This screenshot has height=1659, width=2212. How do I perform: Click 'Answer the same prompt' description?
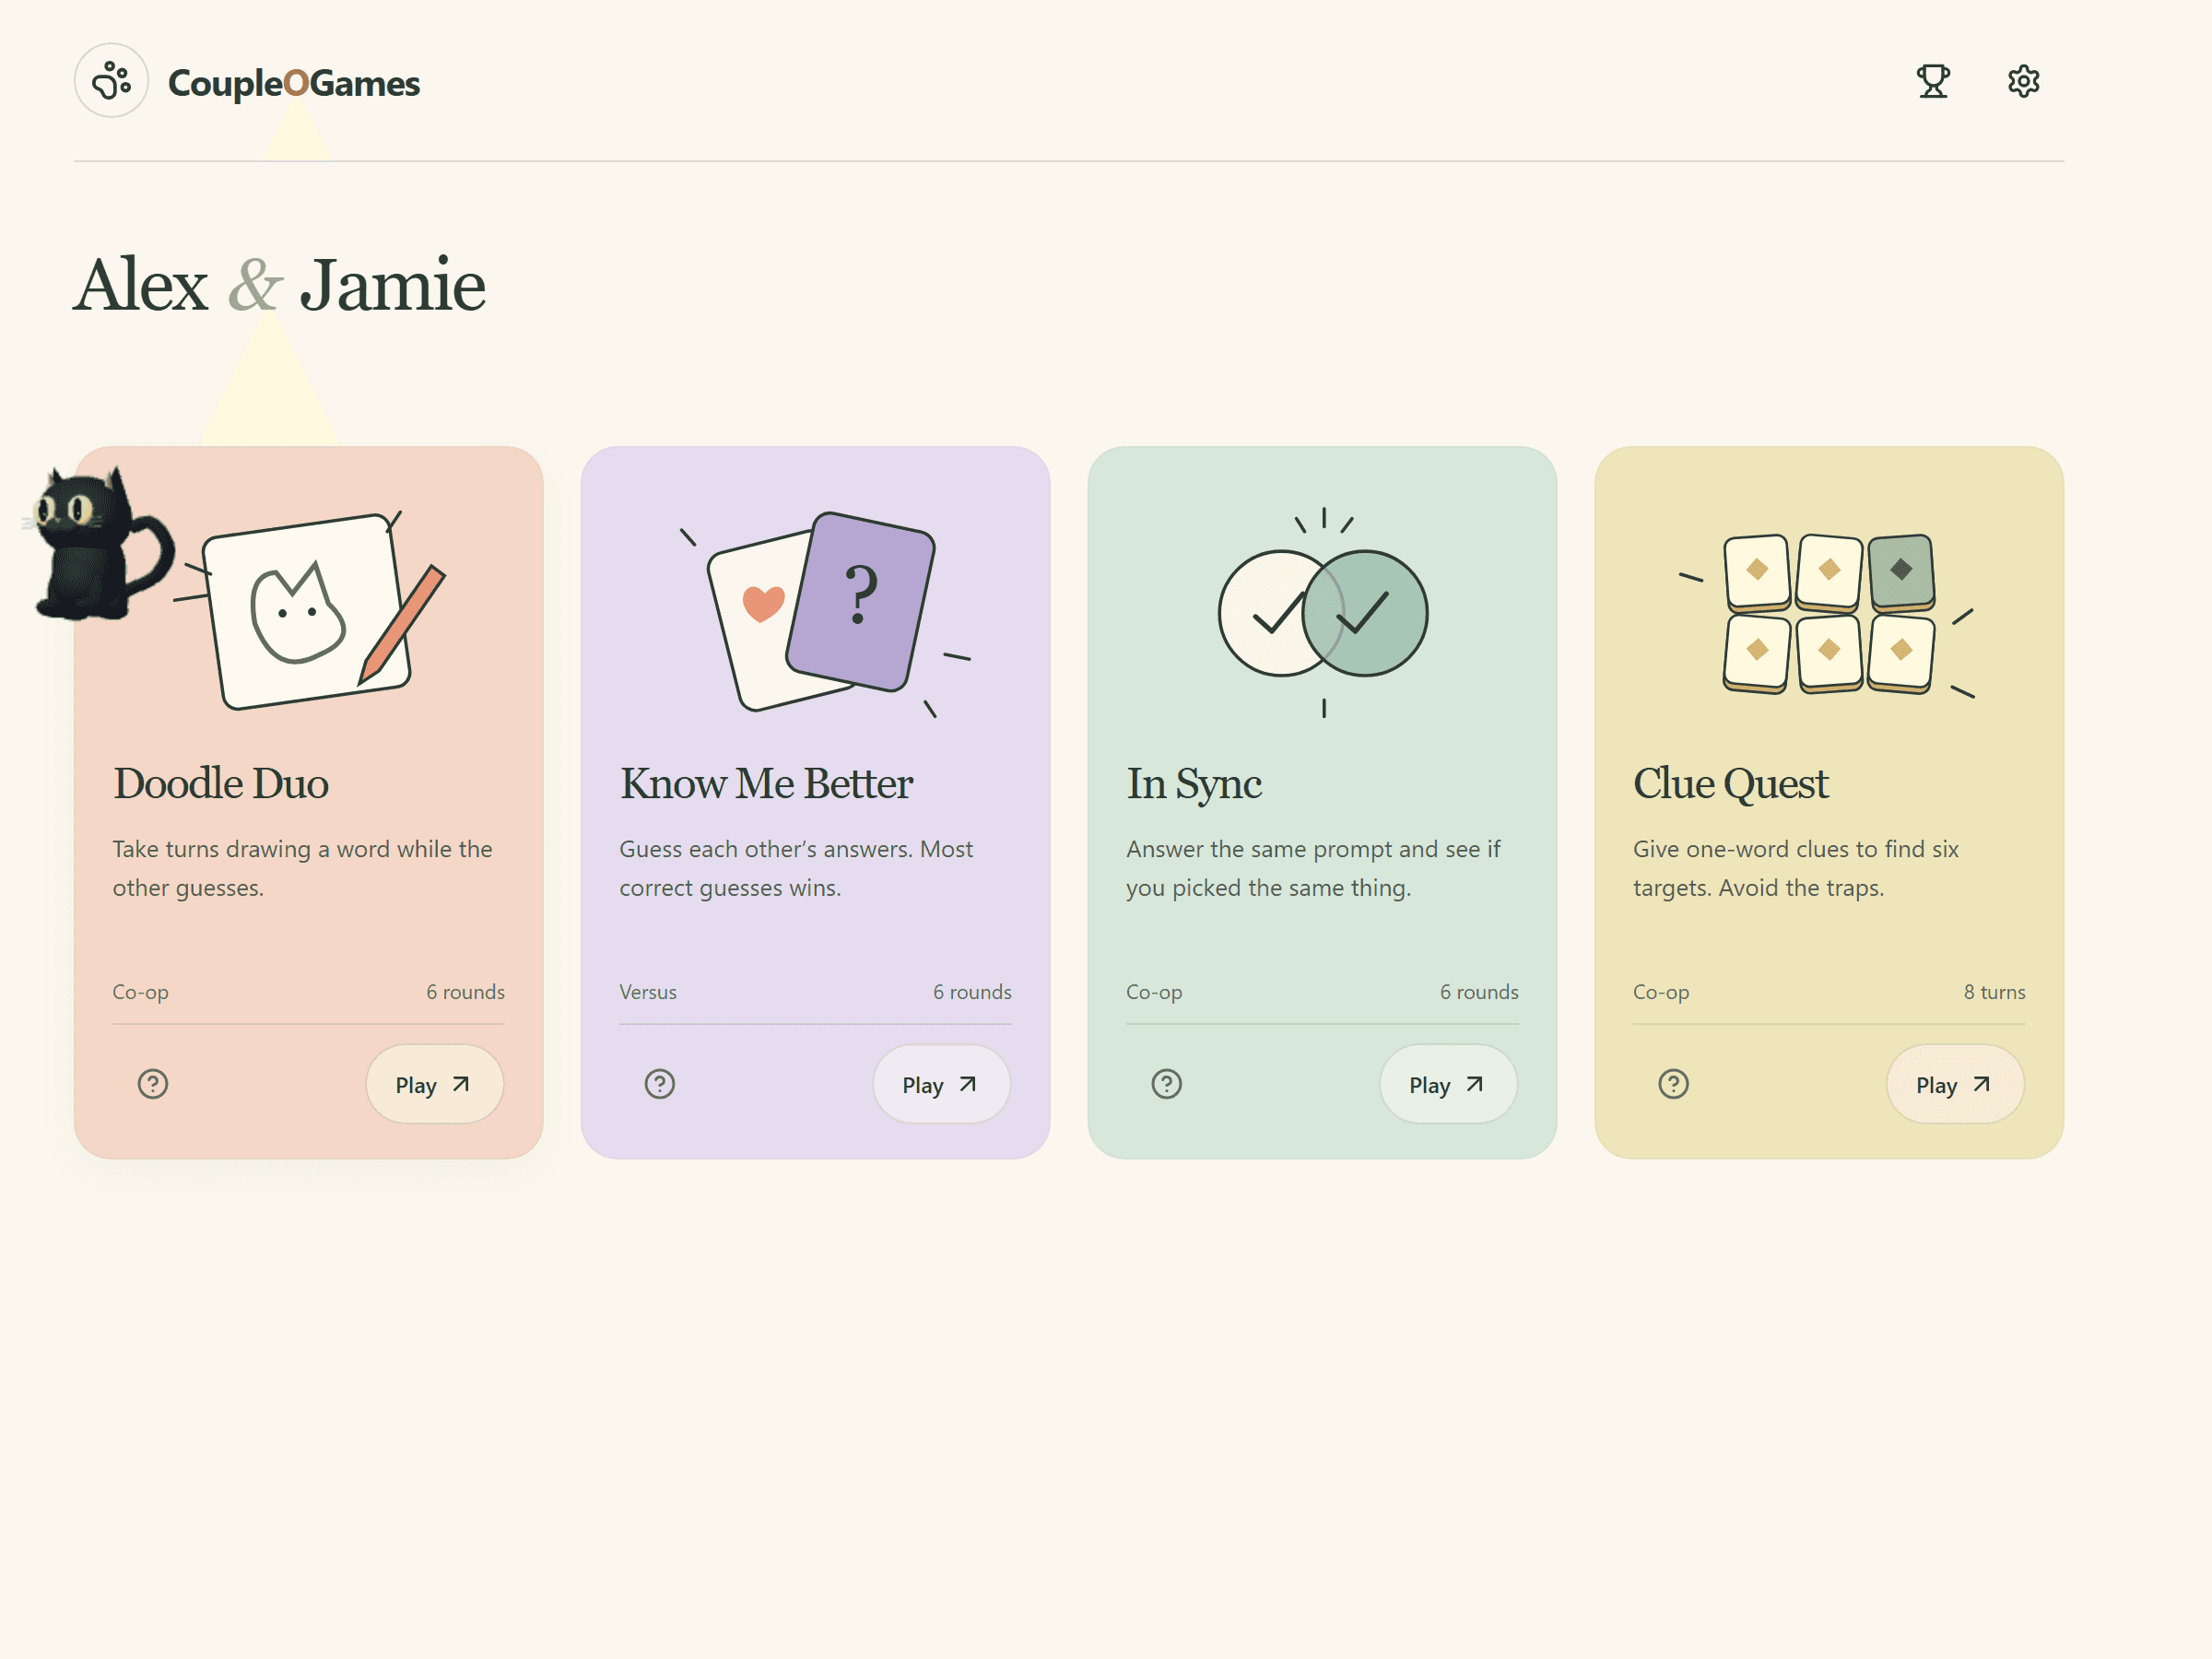(x=1313, y=868)
